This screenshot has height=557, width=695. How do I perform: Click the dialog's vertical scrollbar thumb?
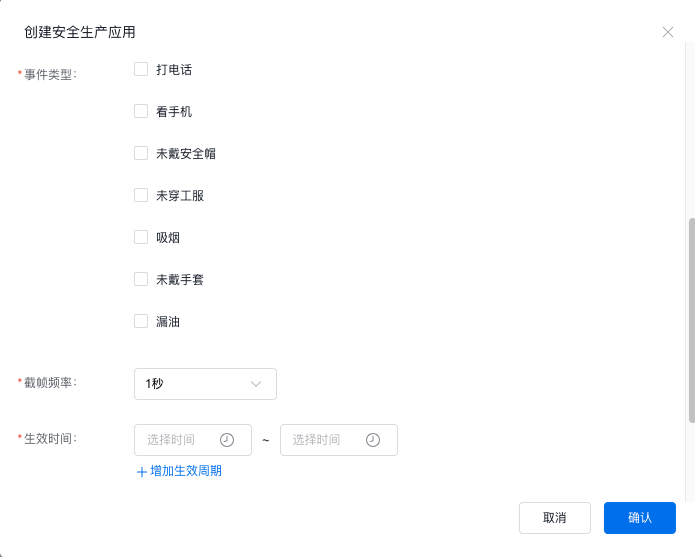(691, 320)
